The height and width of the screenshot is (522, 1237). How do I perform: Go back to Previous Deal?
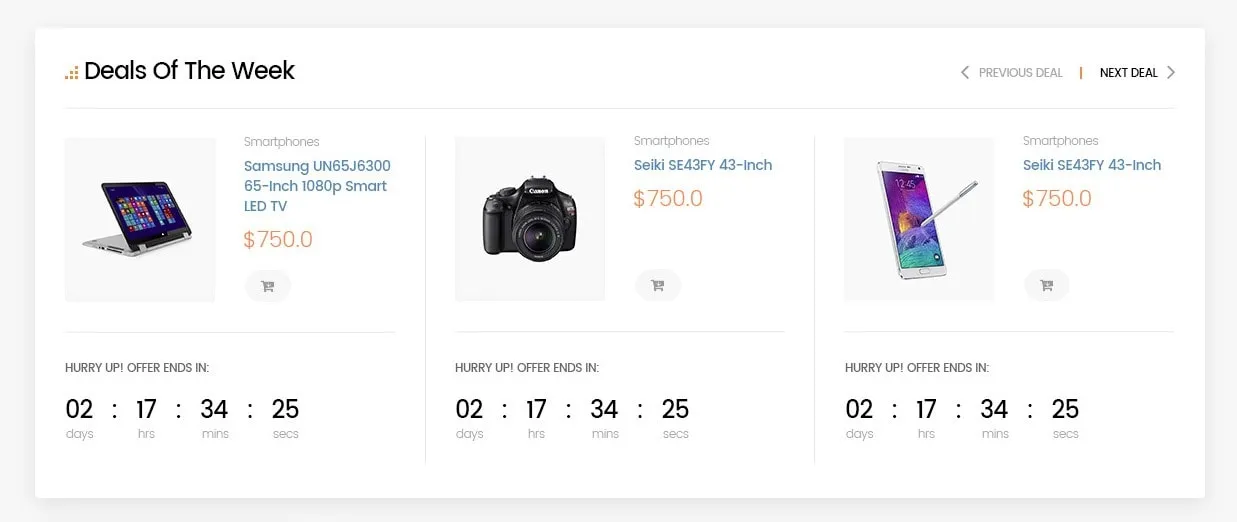(x=1020, y=73)
